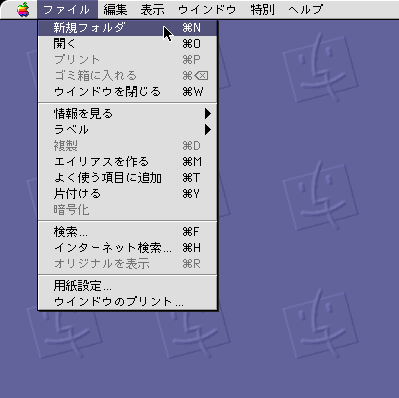Open the 編集 menu
Image resolution: width=399 pixels, height=398 pixels.
115,9
